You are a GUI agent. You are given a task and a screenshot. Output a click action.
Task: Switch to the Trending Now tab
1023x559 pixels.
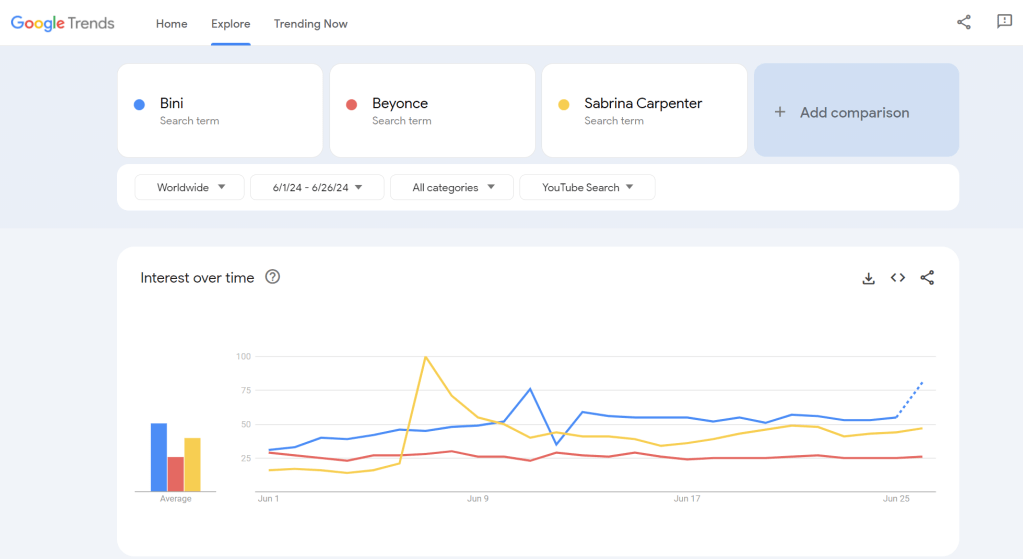tap(310, 24)
